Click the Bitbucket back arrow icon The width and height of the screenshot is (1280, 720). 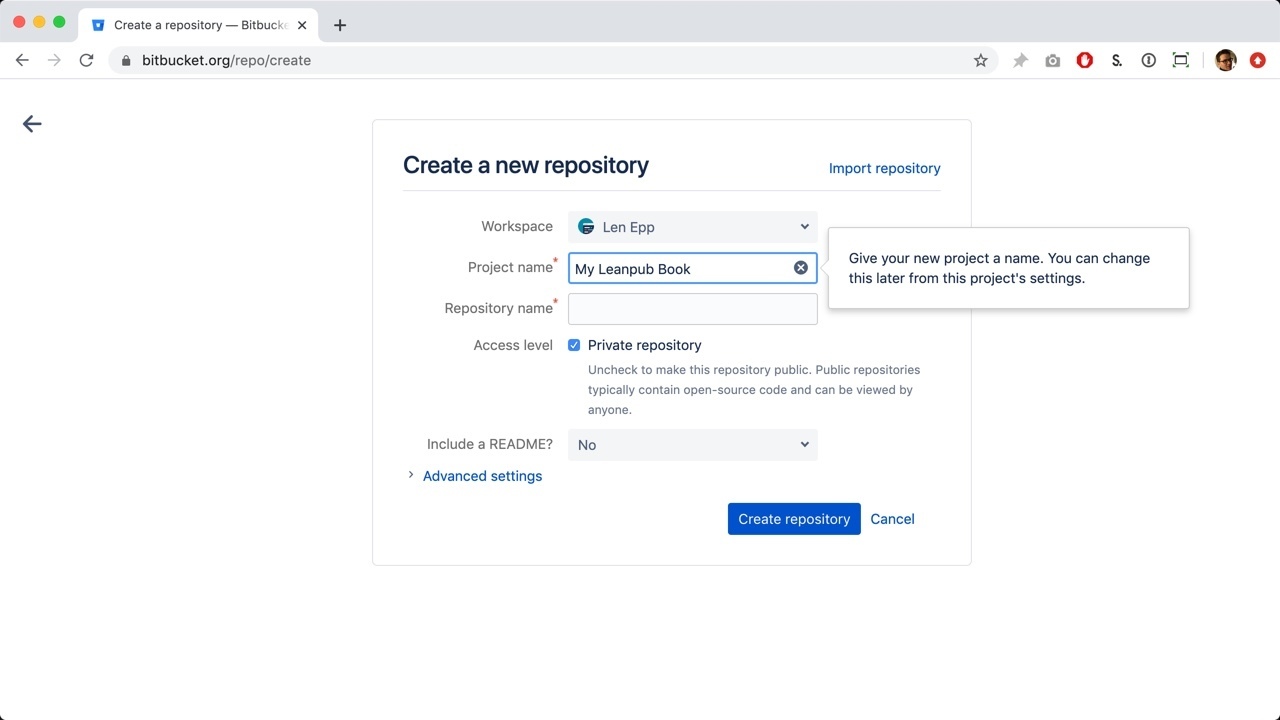[32, 124]
